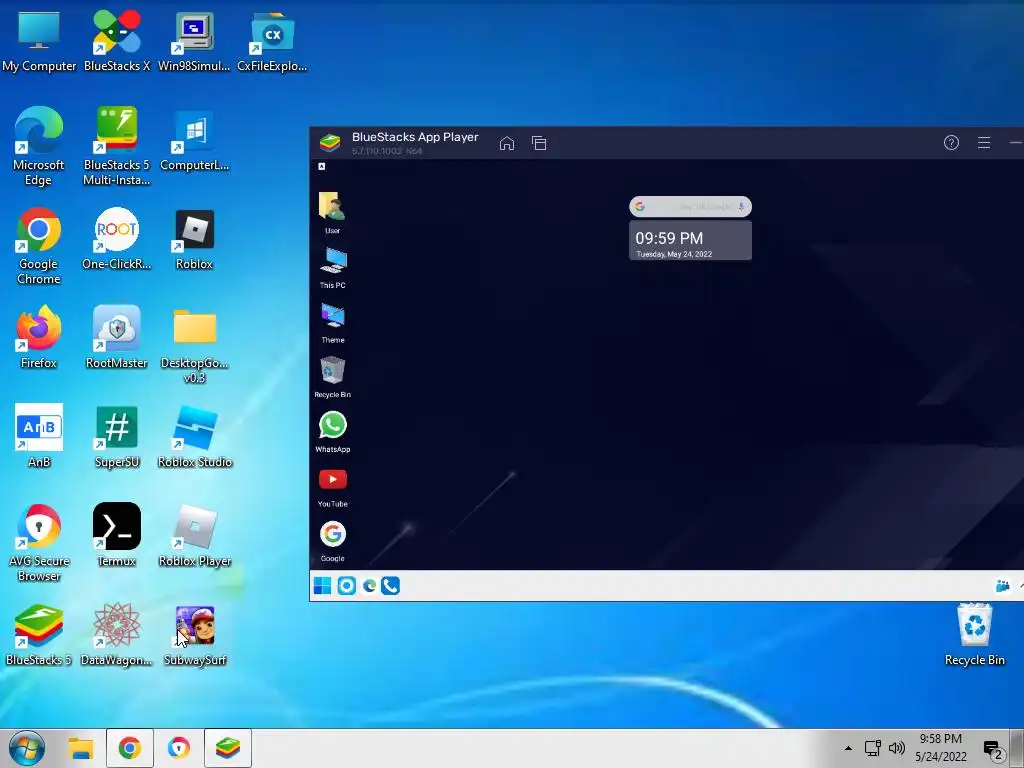The width and height of the screenshot is (1024, 768).
Task: Launch WhatsApp in BlueStacks
Action: pos(332,432)
